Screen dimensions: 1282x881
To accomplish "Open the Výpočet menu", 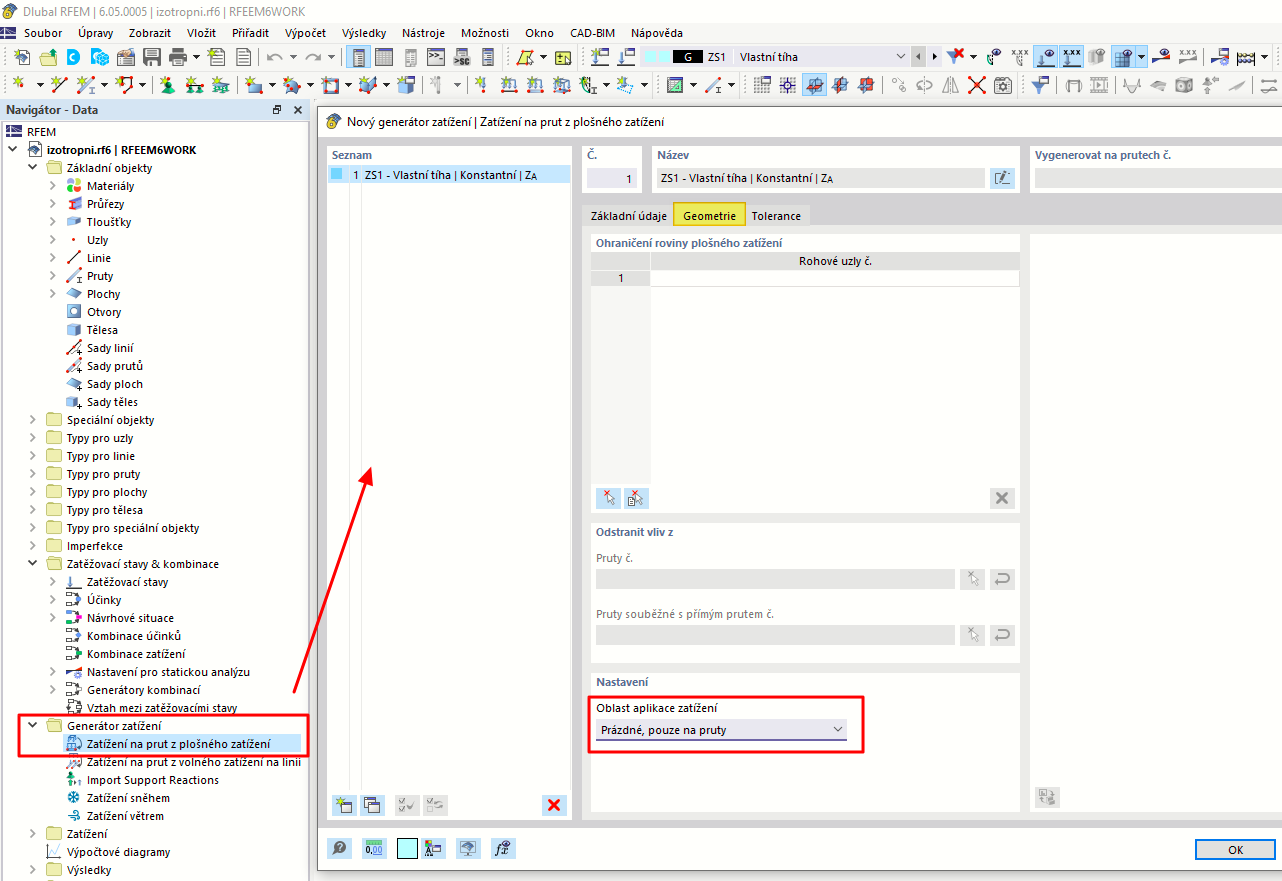I will (x=305, y=33).
